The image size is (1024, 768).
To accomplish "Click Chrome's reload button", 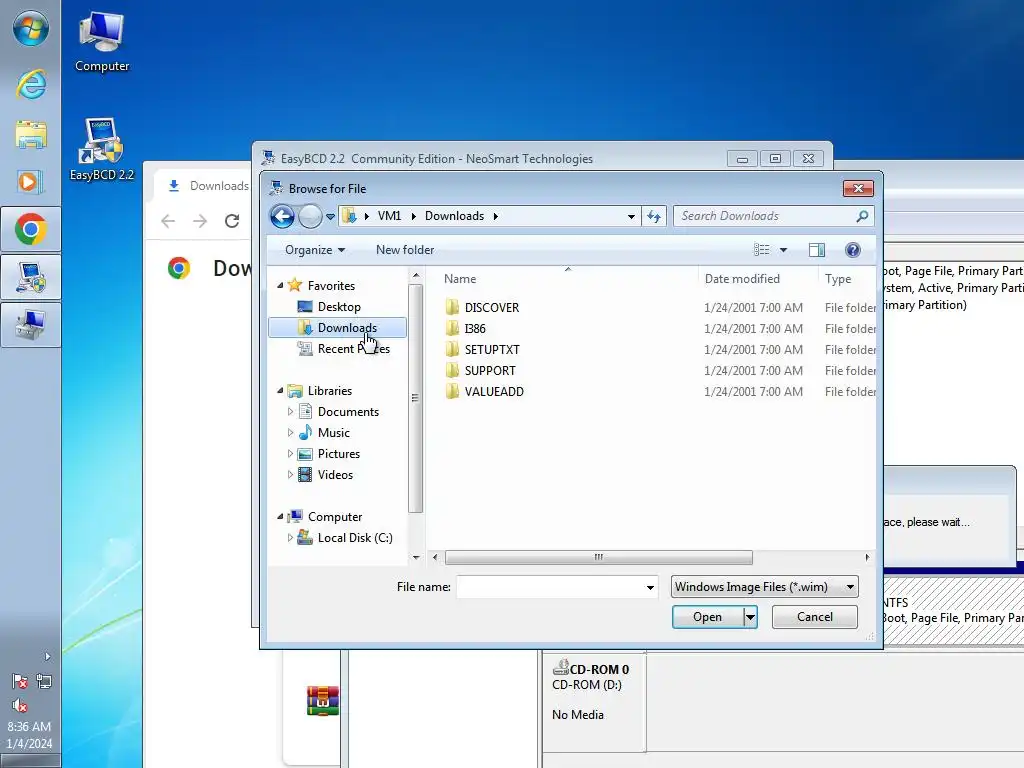I will tap(232, 221).
